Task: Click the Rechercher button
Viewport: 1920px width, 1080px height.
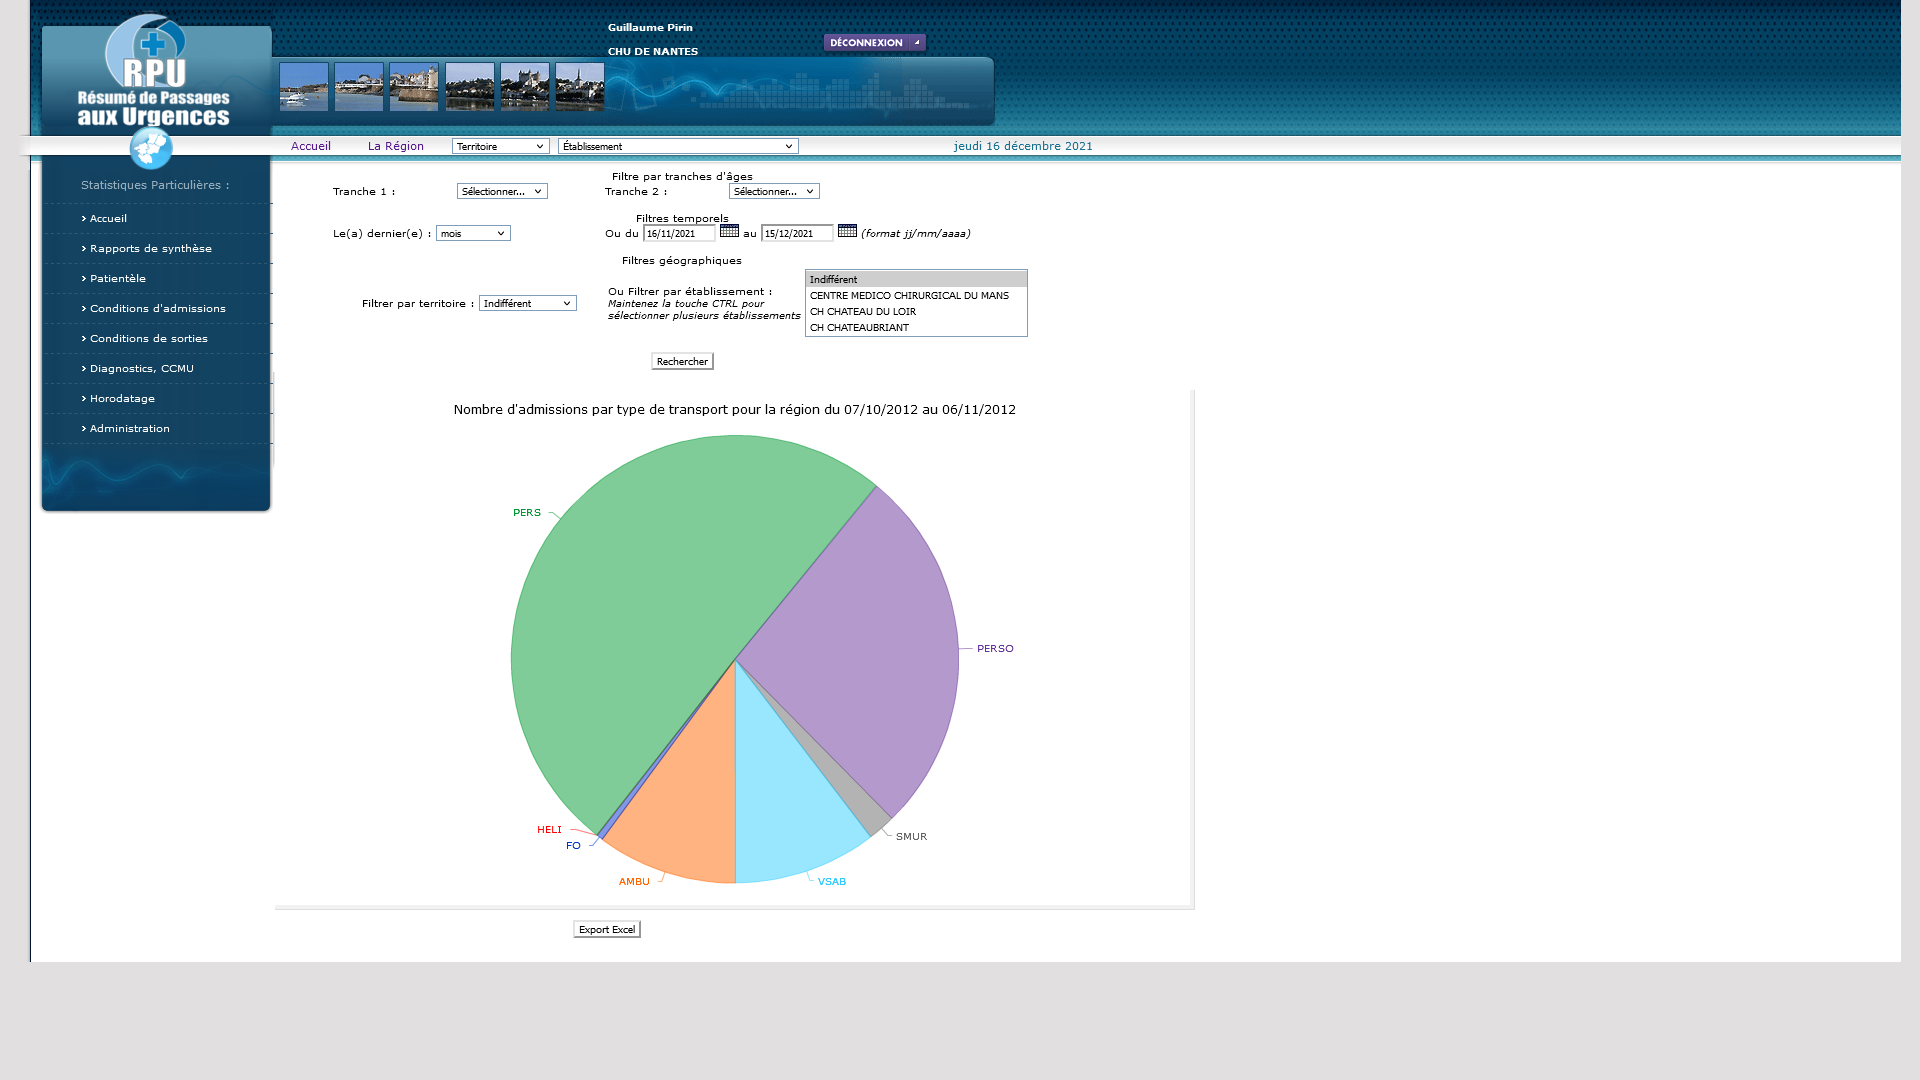Action: click(x=682, y=361)
